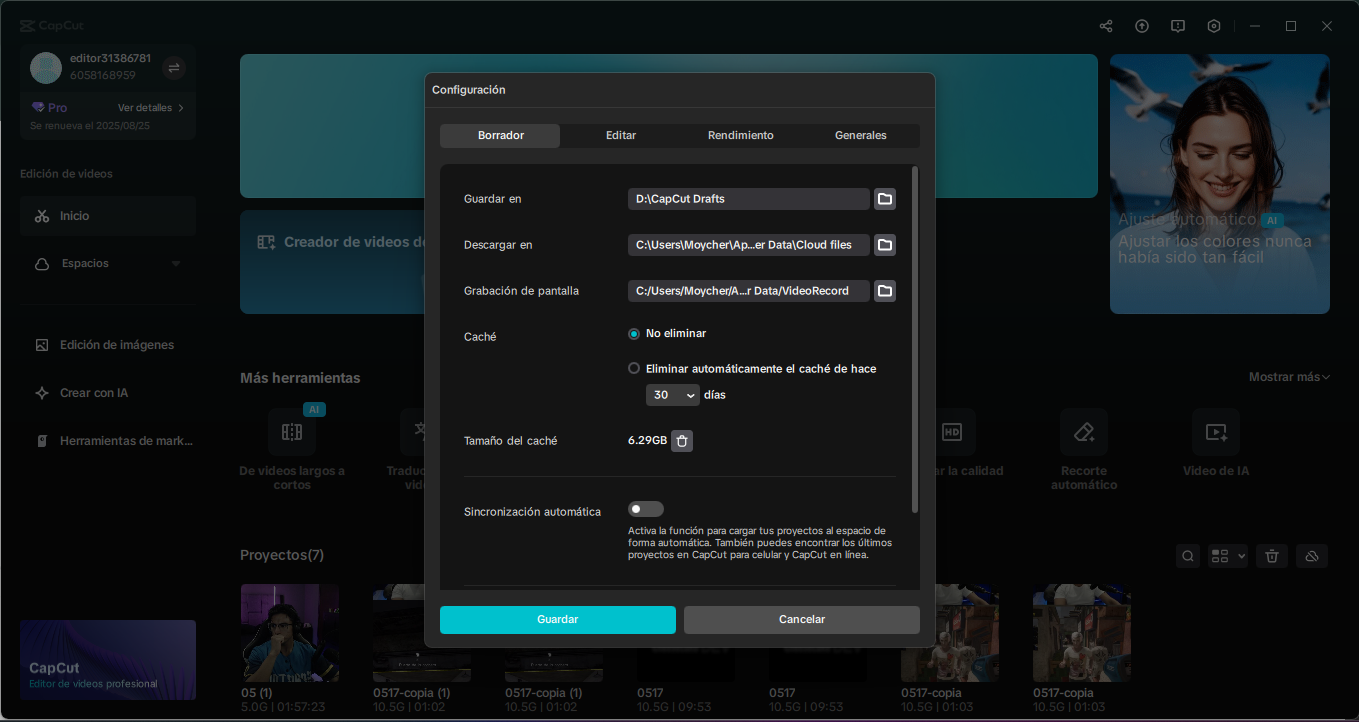Open the search projects icon

pos(1187,556)
